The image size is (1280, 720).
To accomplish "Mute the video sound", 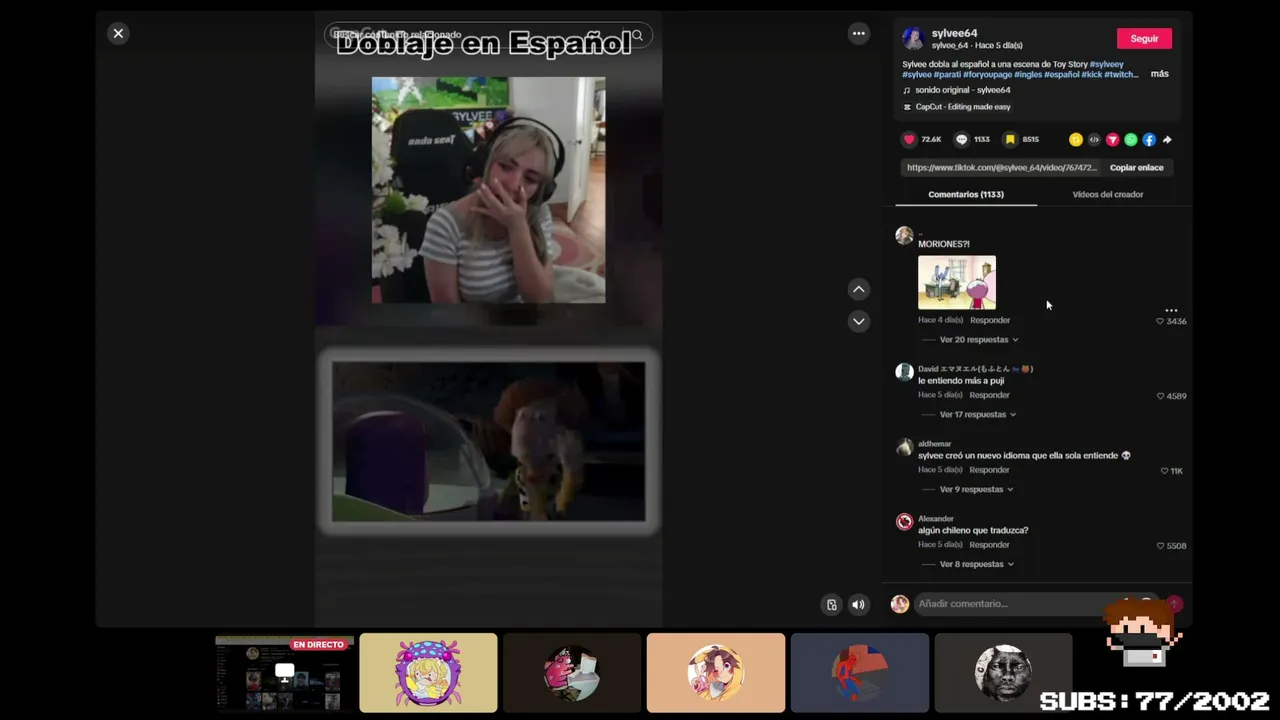I will tap(858, 604).
